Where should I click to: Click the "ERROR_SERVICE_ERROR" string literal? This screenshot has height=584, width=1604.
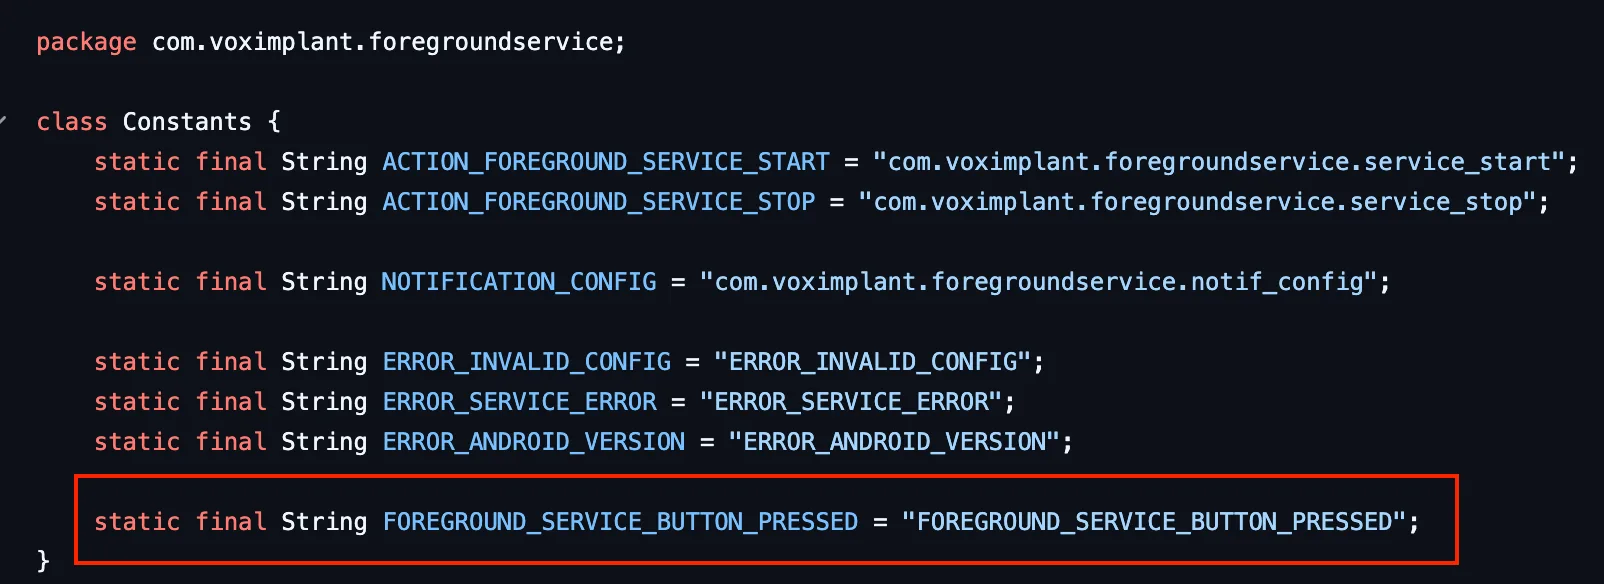click(x=851, y=402)
